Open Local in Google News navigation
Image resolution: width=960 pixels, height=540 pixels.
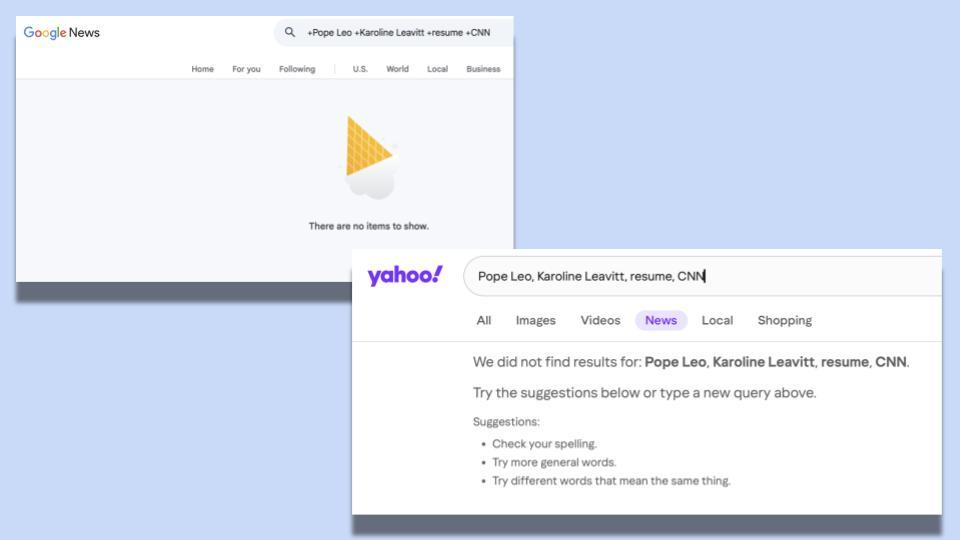coord(437,69)
